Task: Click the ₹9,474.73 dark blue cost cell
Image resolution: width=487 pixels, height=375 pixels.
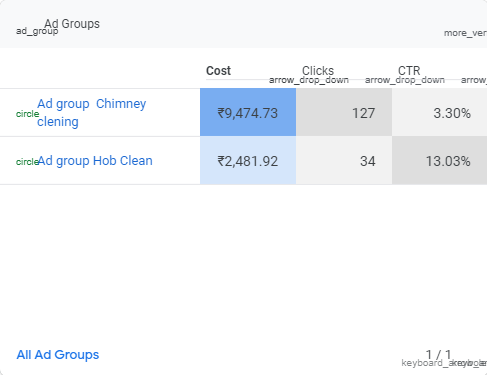Action: (248, 112)
